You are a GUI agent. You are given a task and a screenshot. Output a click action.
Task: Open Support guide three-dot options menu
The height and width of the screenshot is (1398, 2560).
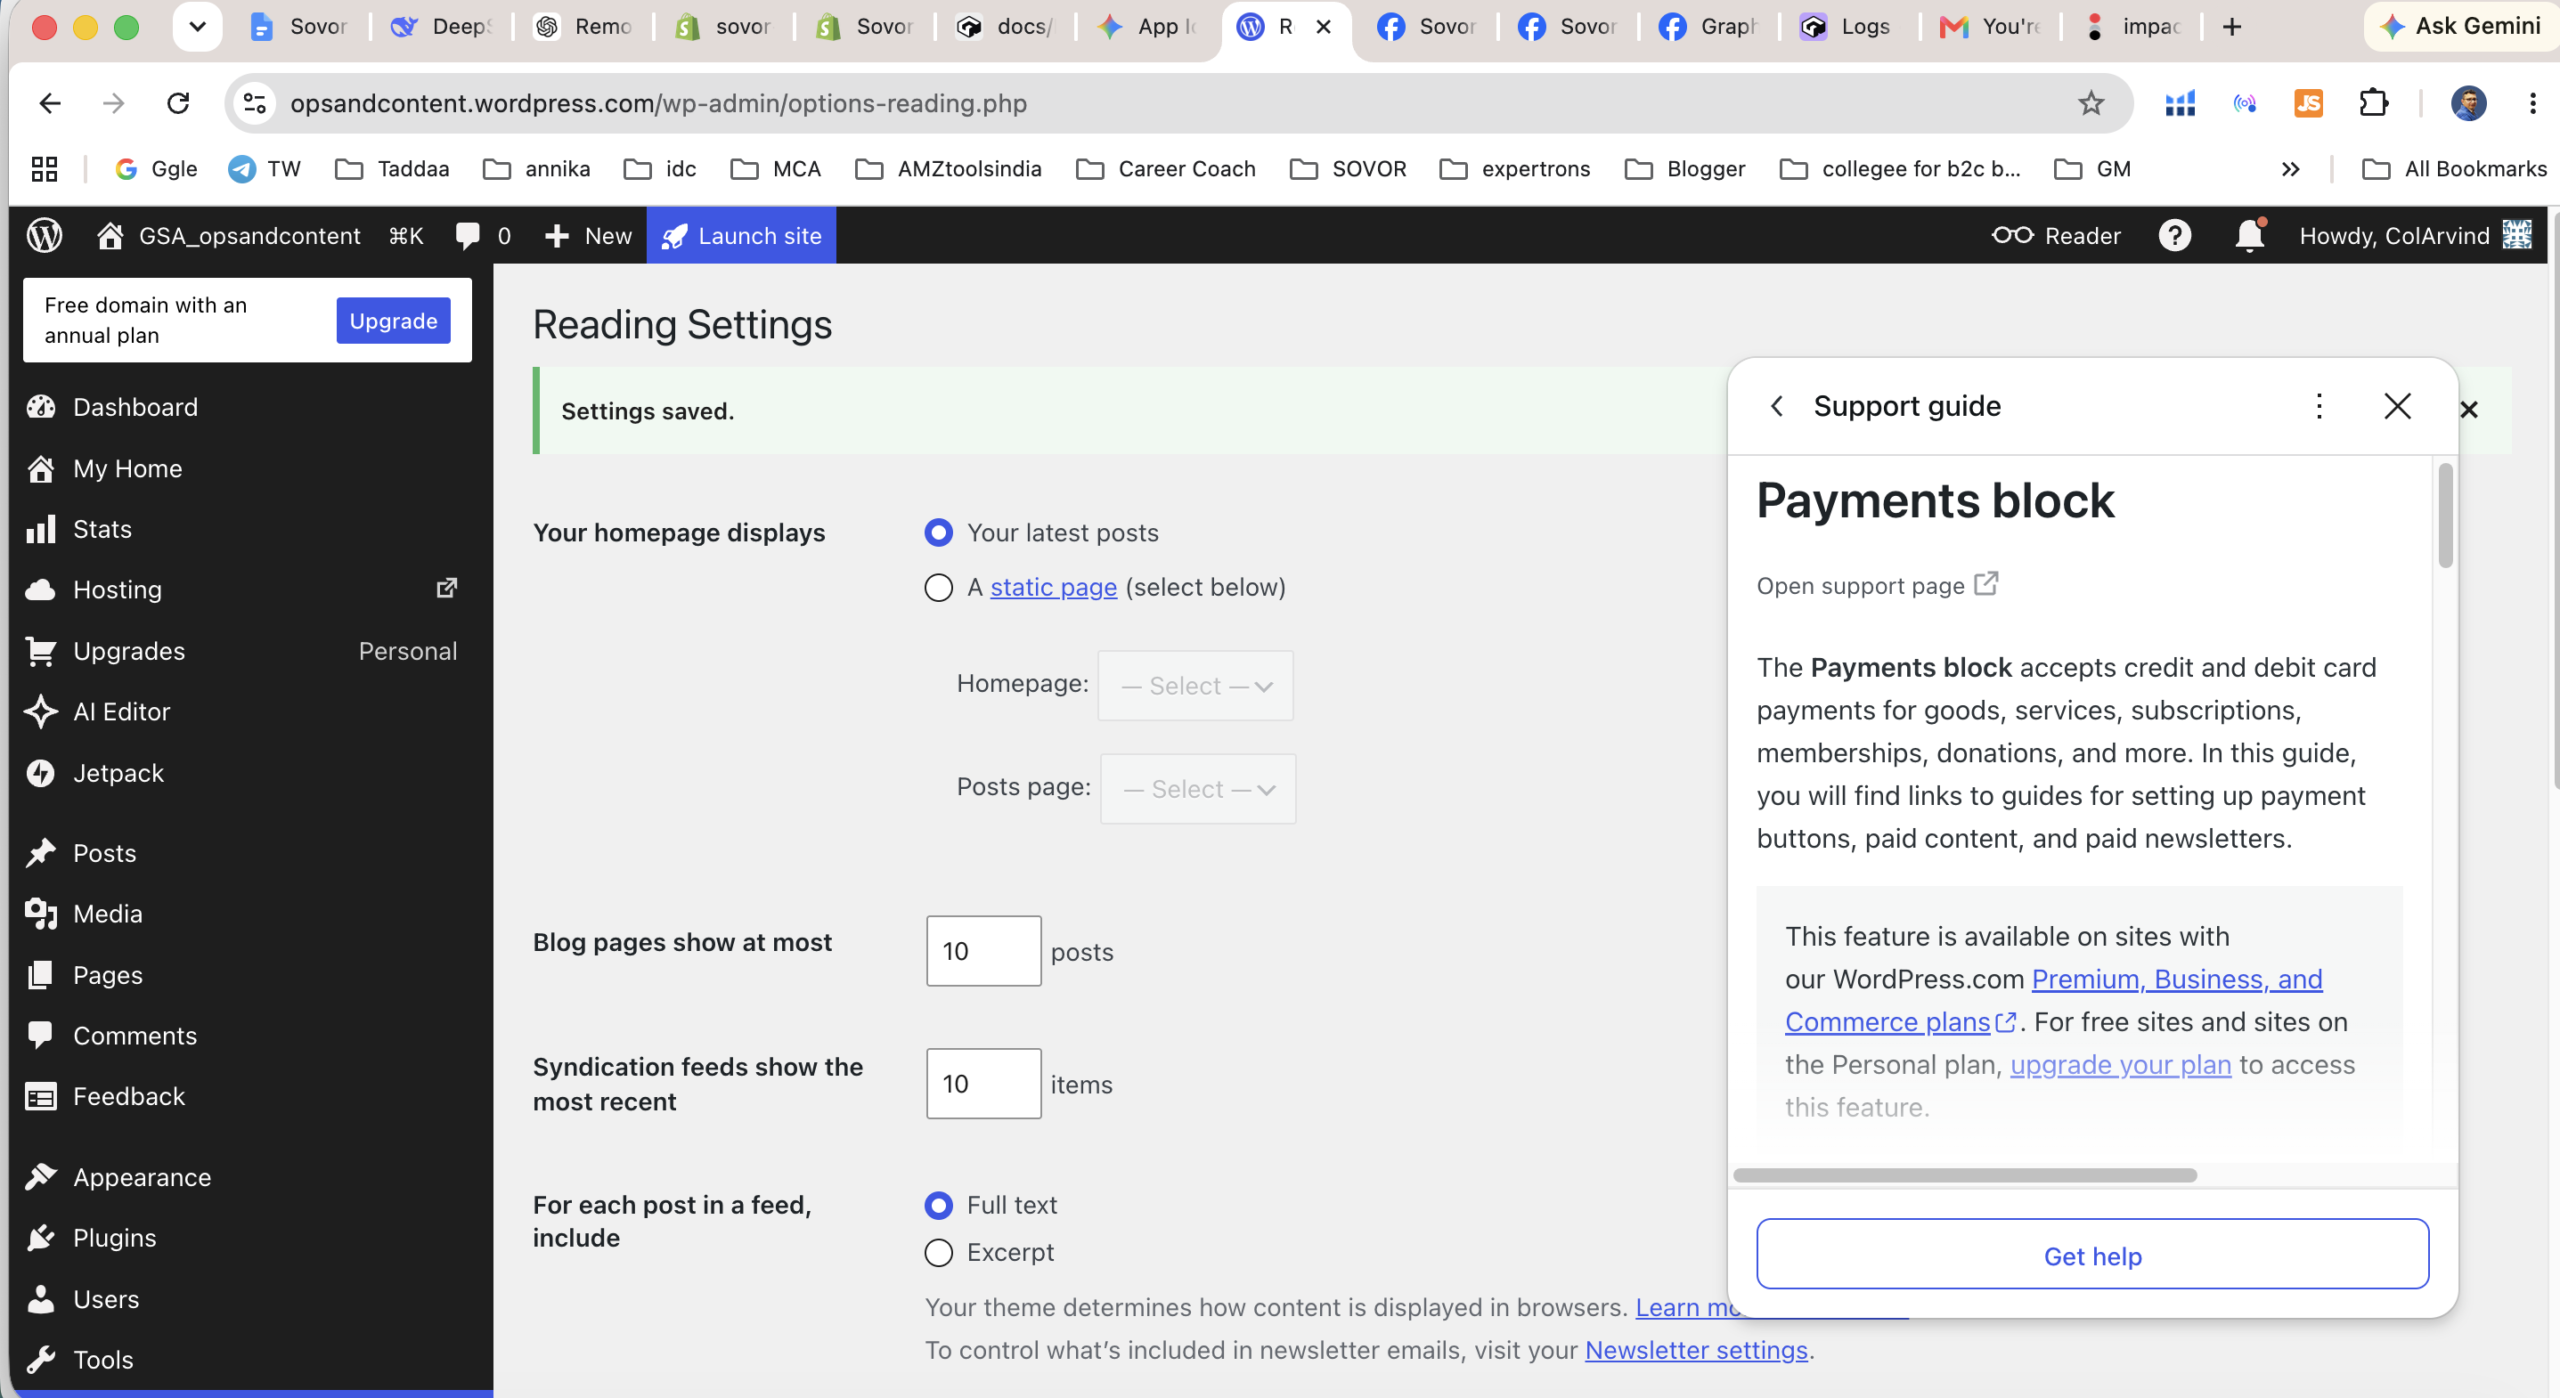tap(2319, 406)
